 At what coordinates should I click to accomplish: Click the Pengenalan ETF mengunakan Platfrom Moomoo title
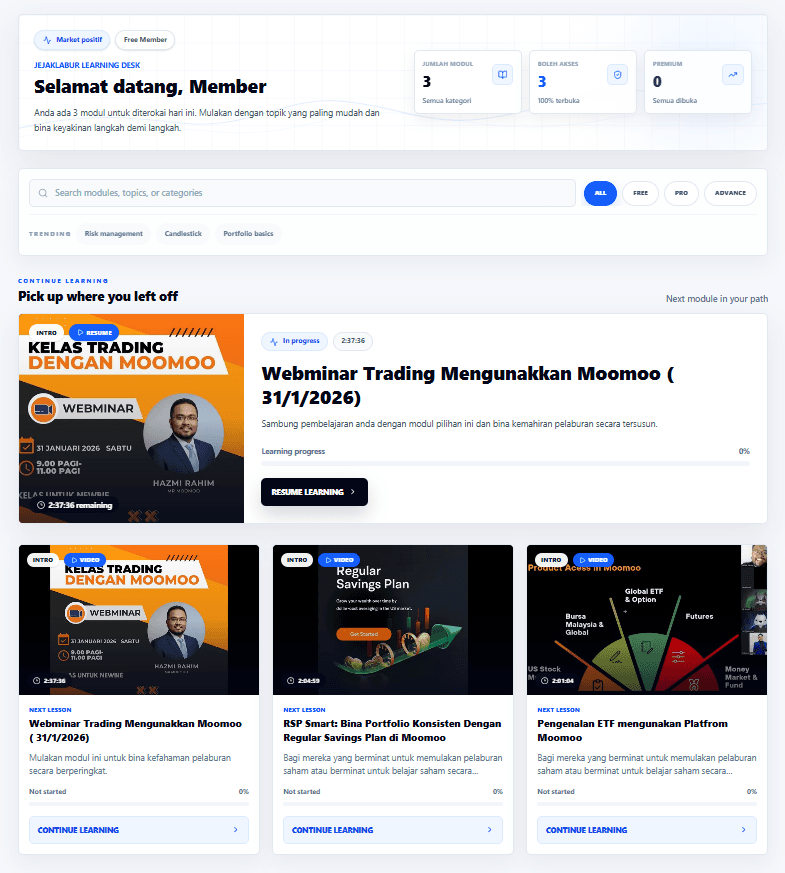[632, 730]
